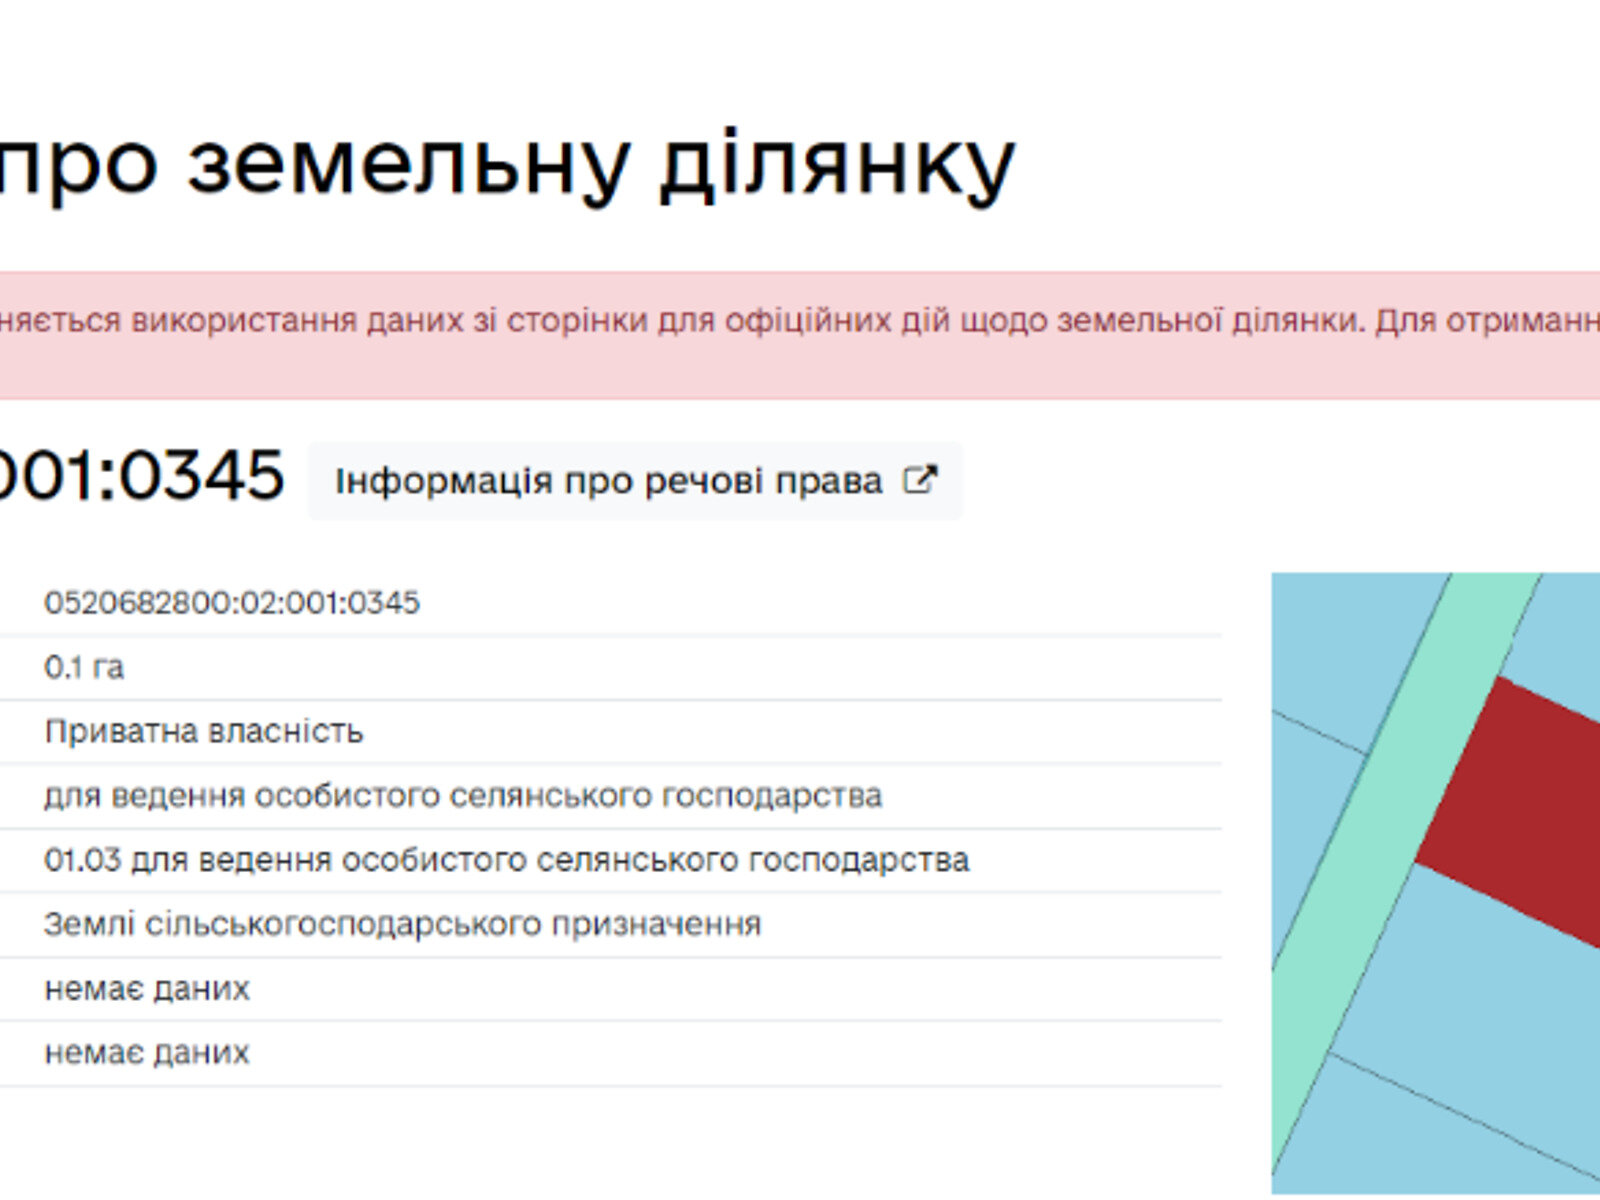The height and width of the screenshot is (1200, 1600).
Task: Click the 'Приватна власність' ownership value
Action: click(204, 731)
